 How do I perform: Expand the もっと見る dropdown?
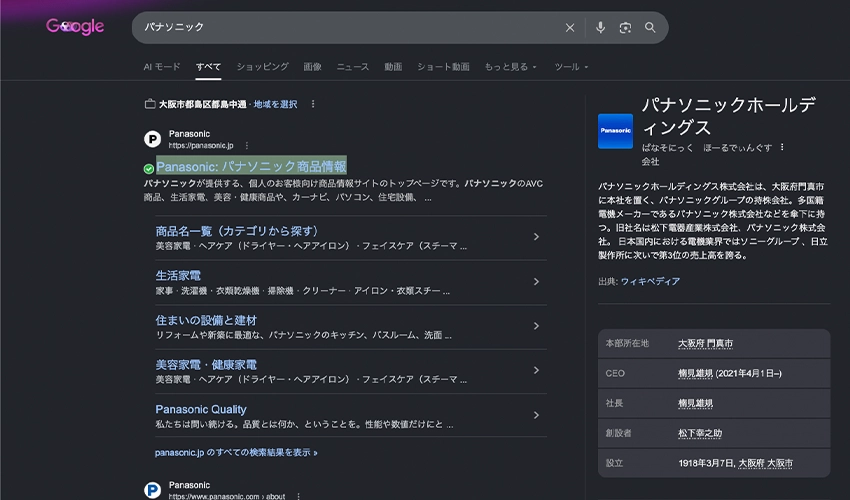tap(510, 67)
